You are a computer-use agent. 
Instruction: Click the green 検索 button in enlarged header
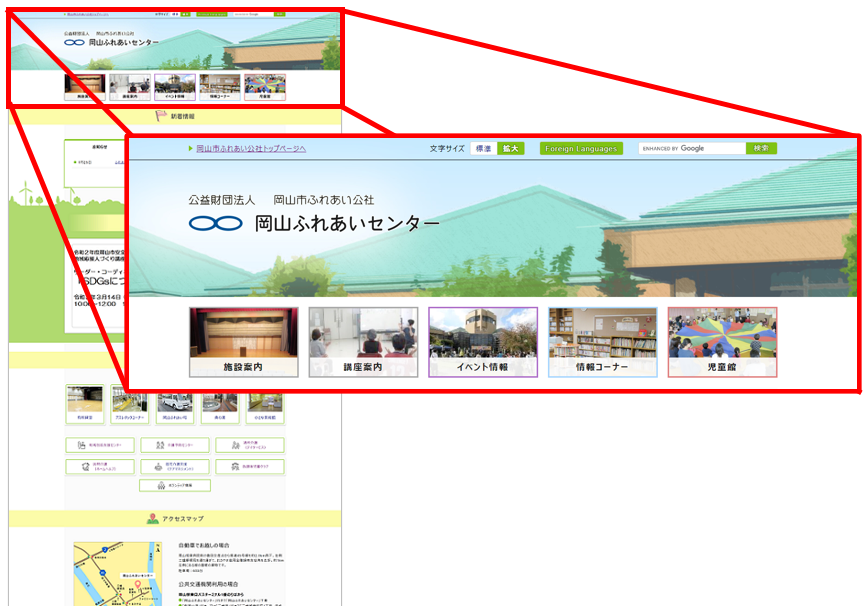(762, 148)
